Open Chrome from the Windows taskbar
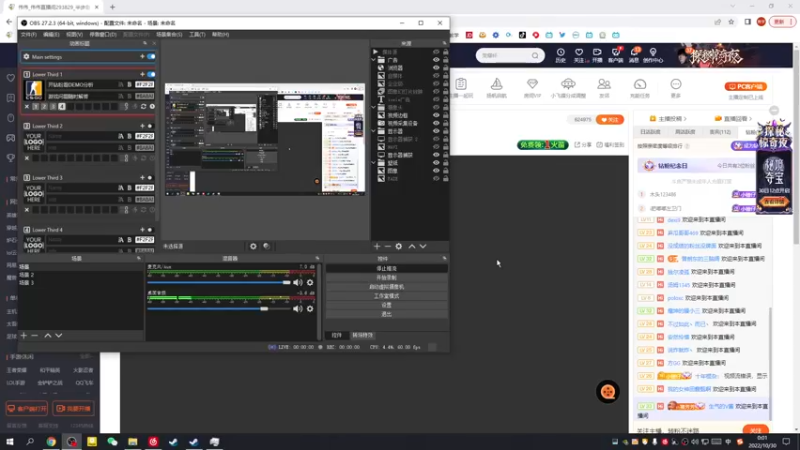The image size is (800, 450). pos(51,442)
